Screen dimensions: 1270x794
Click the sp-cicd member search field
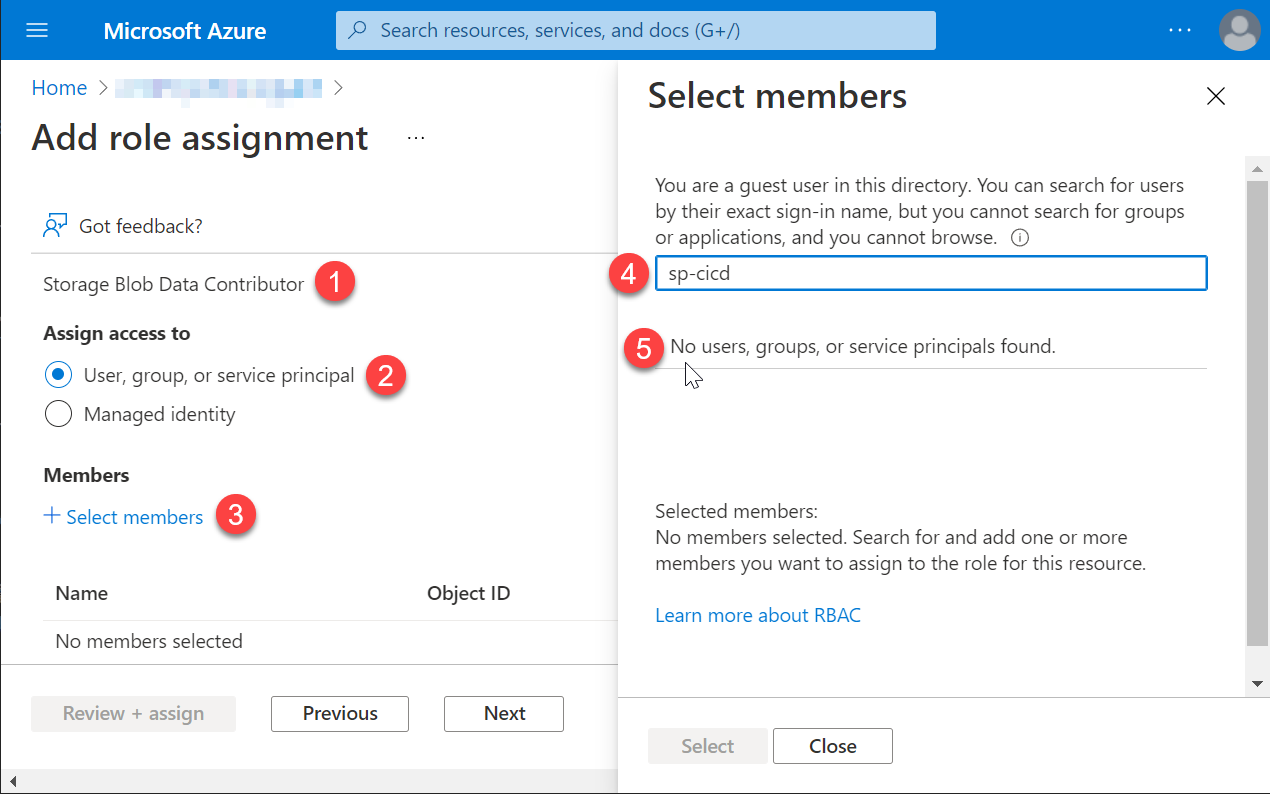coord(931,273)
